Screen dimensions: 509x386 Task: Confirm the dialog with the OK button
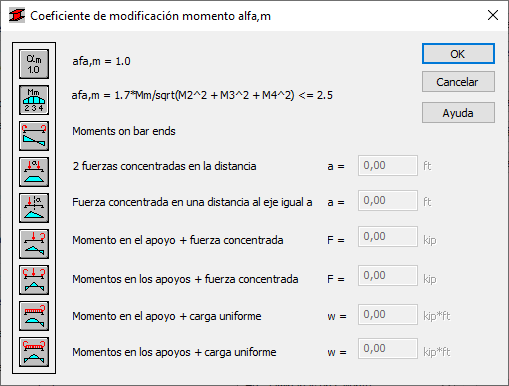pyautogui.click(x=458, y=54)
